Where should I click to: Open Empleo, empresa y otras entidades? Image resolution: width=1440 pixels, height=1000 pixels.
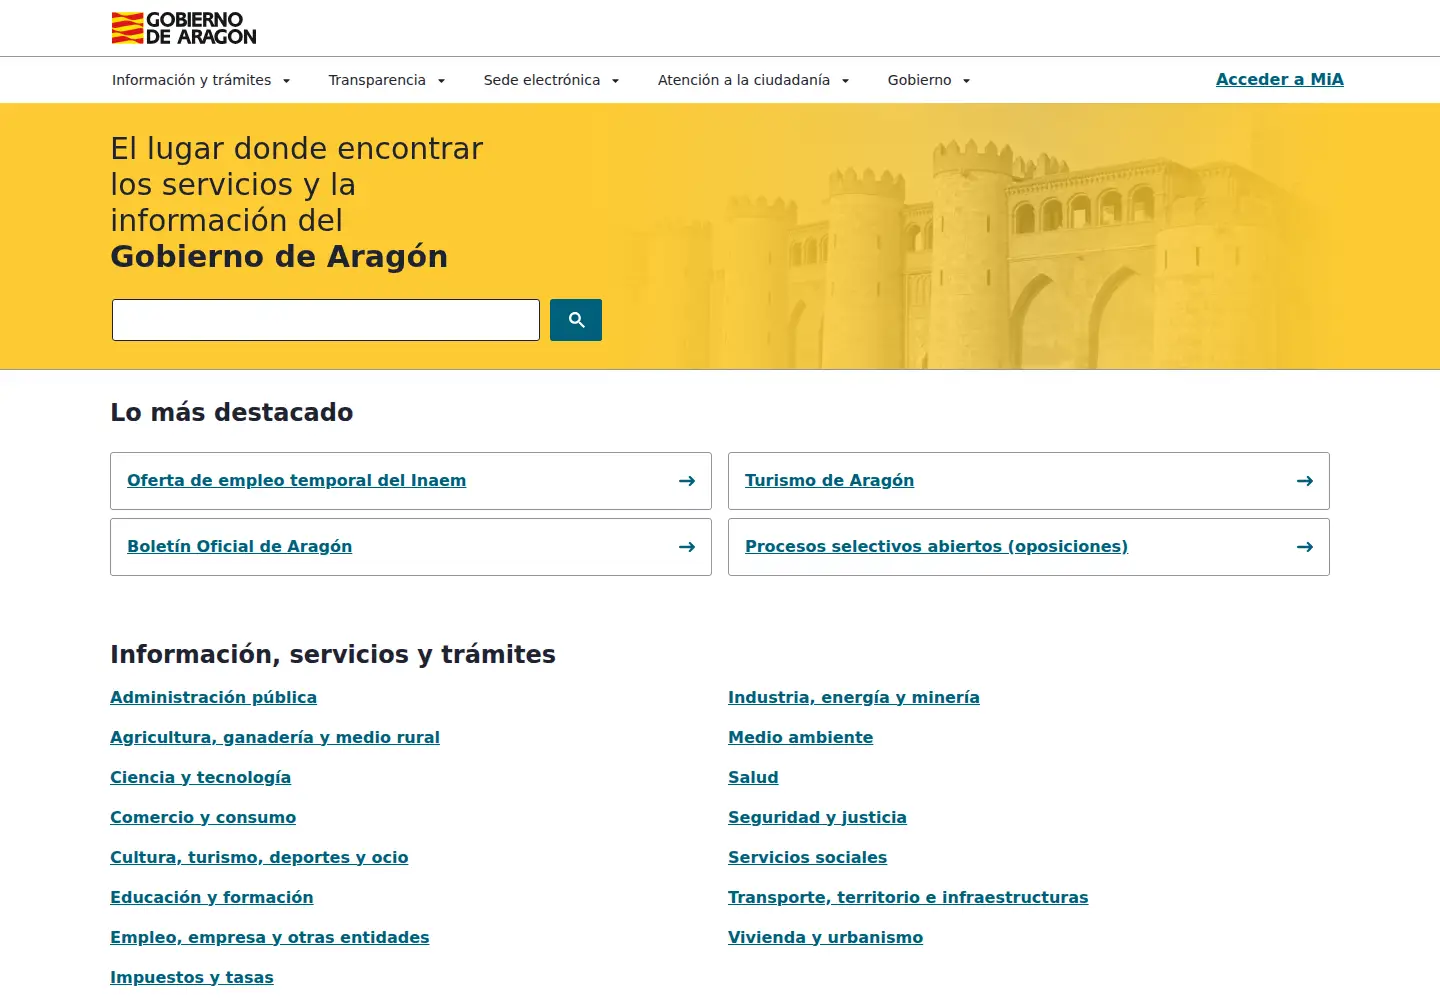(x=270, y=937)
